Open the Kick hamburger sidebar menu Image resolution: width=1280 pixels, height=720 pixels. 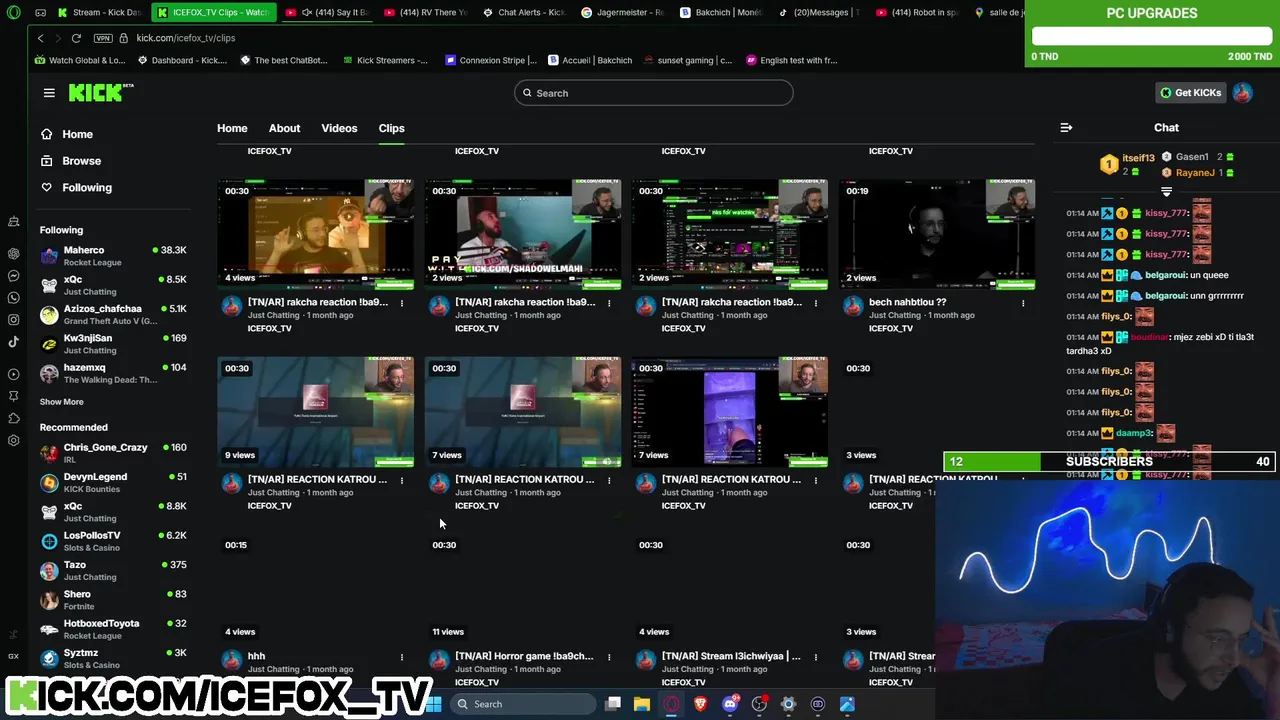pos(49,93)
